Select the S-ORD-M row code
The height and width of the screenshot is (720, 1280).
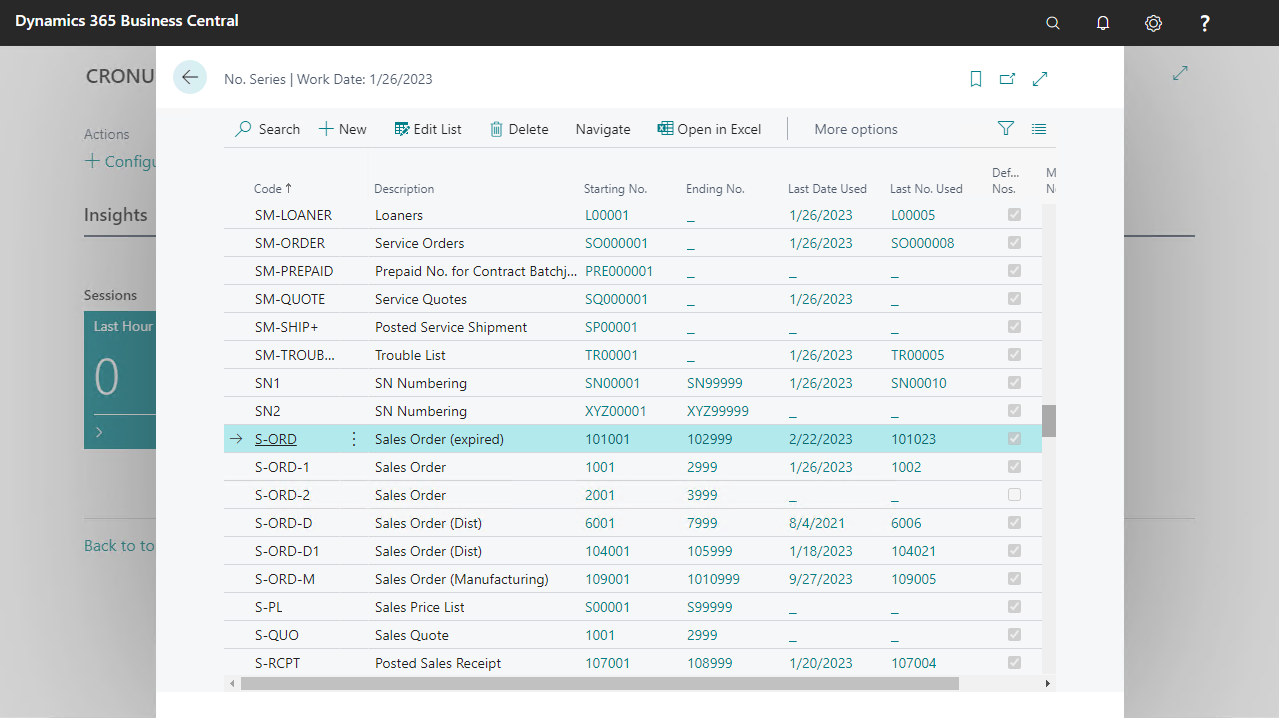click(x=285, y=579)
